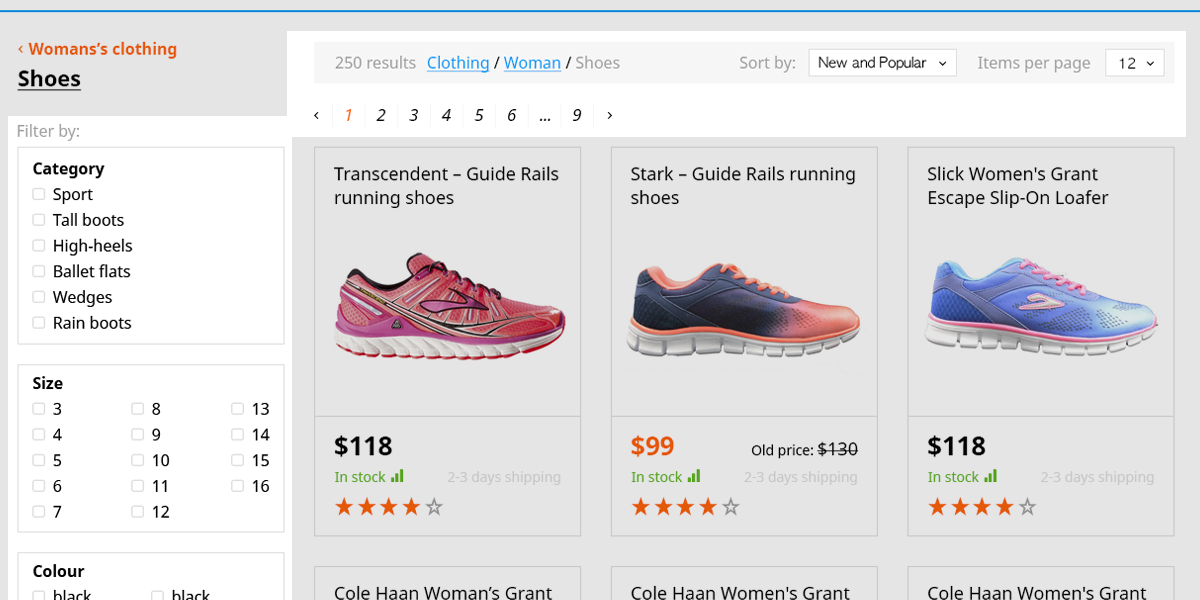1200x600 pixels.
Task: Open Slick Women's Grant Escape Slip-On Loafer title
Action: pyautogui.click(x=1018, y=186)
